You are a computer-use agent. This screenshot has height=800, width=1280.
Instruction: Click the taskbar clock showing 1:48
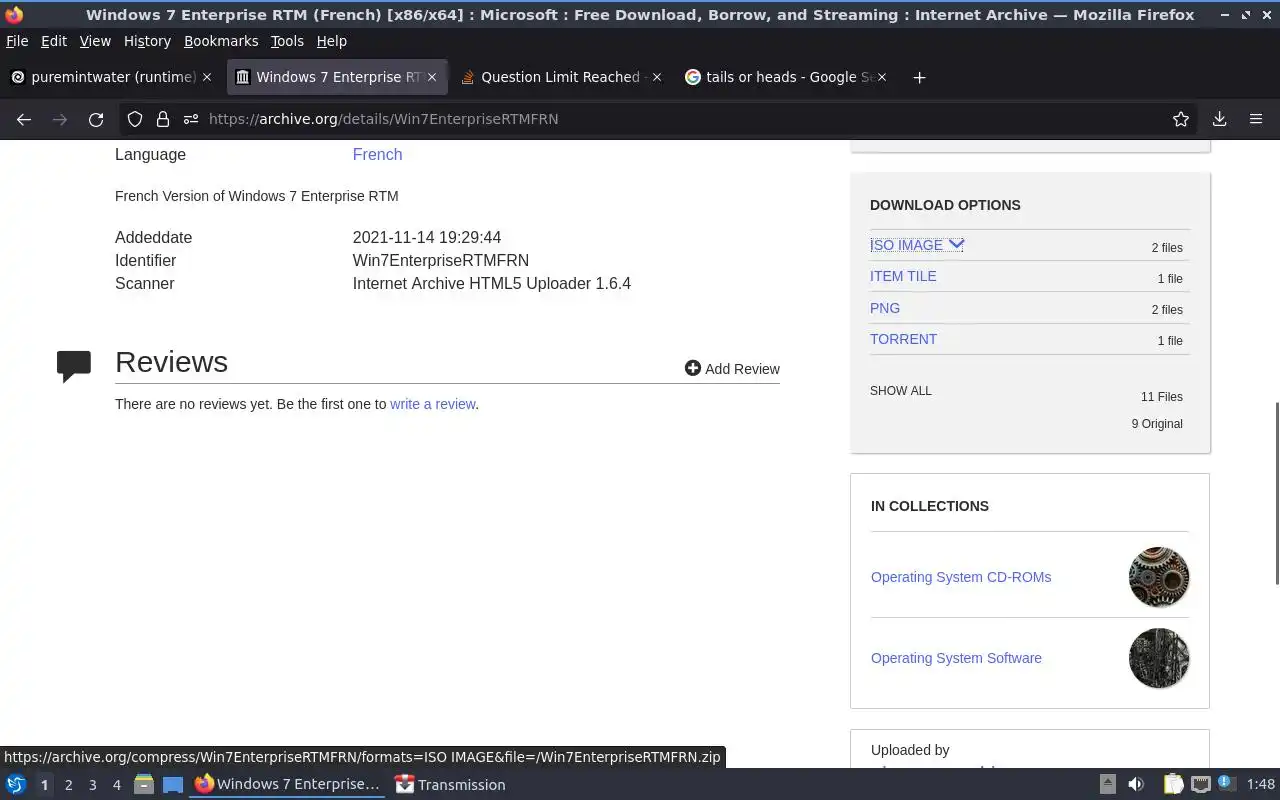(x=1261, y=785)
